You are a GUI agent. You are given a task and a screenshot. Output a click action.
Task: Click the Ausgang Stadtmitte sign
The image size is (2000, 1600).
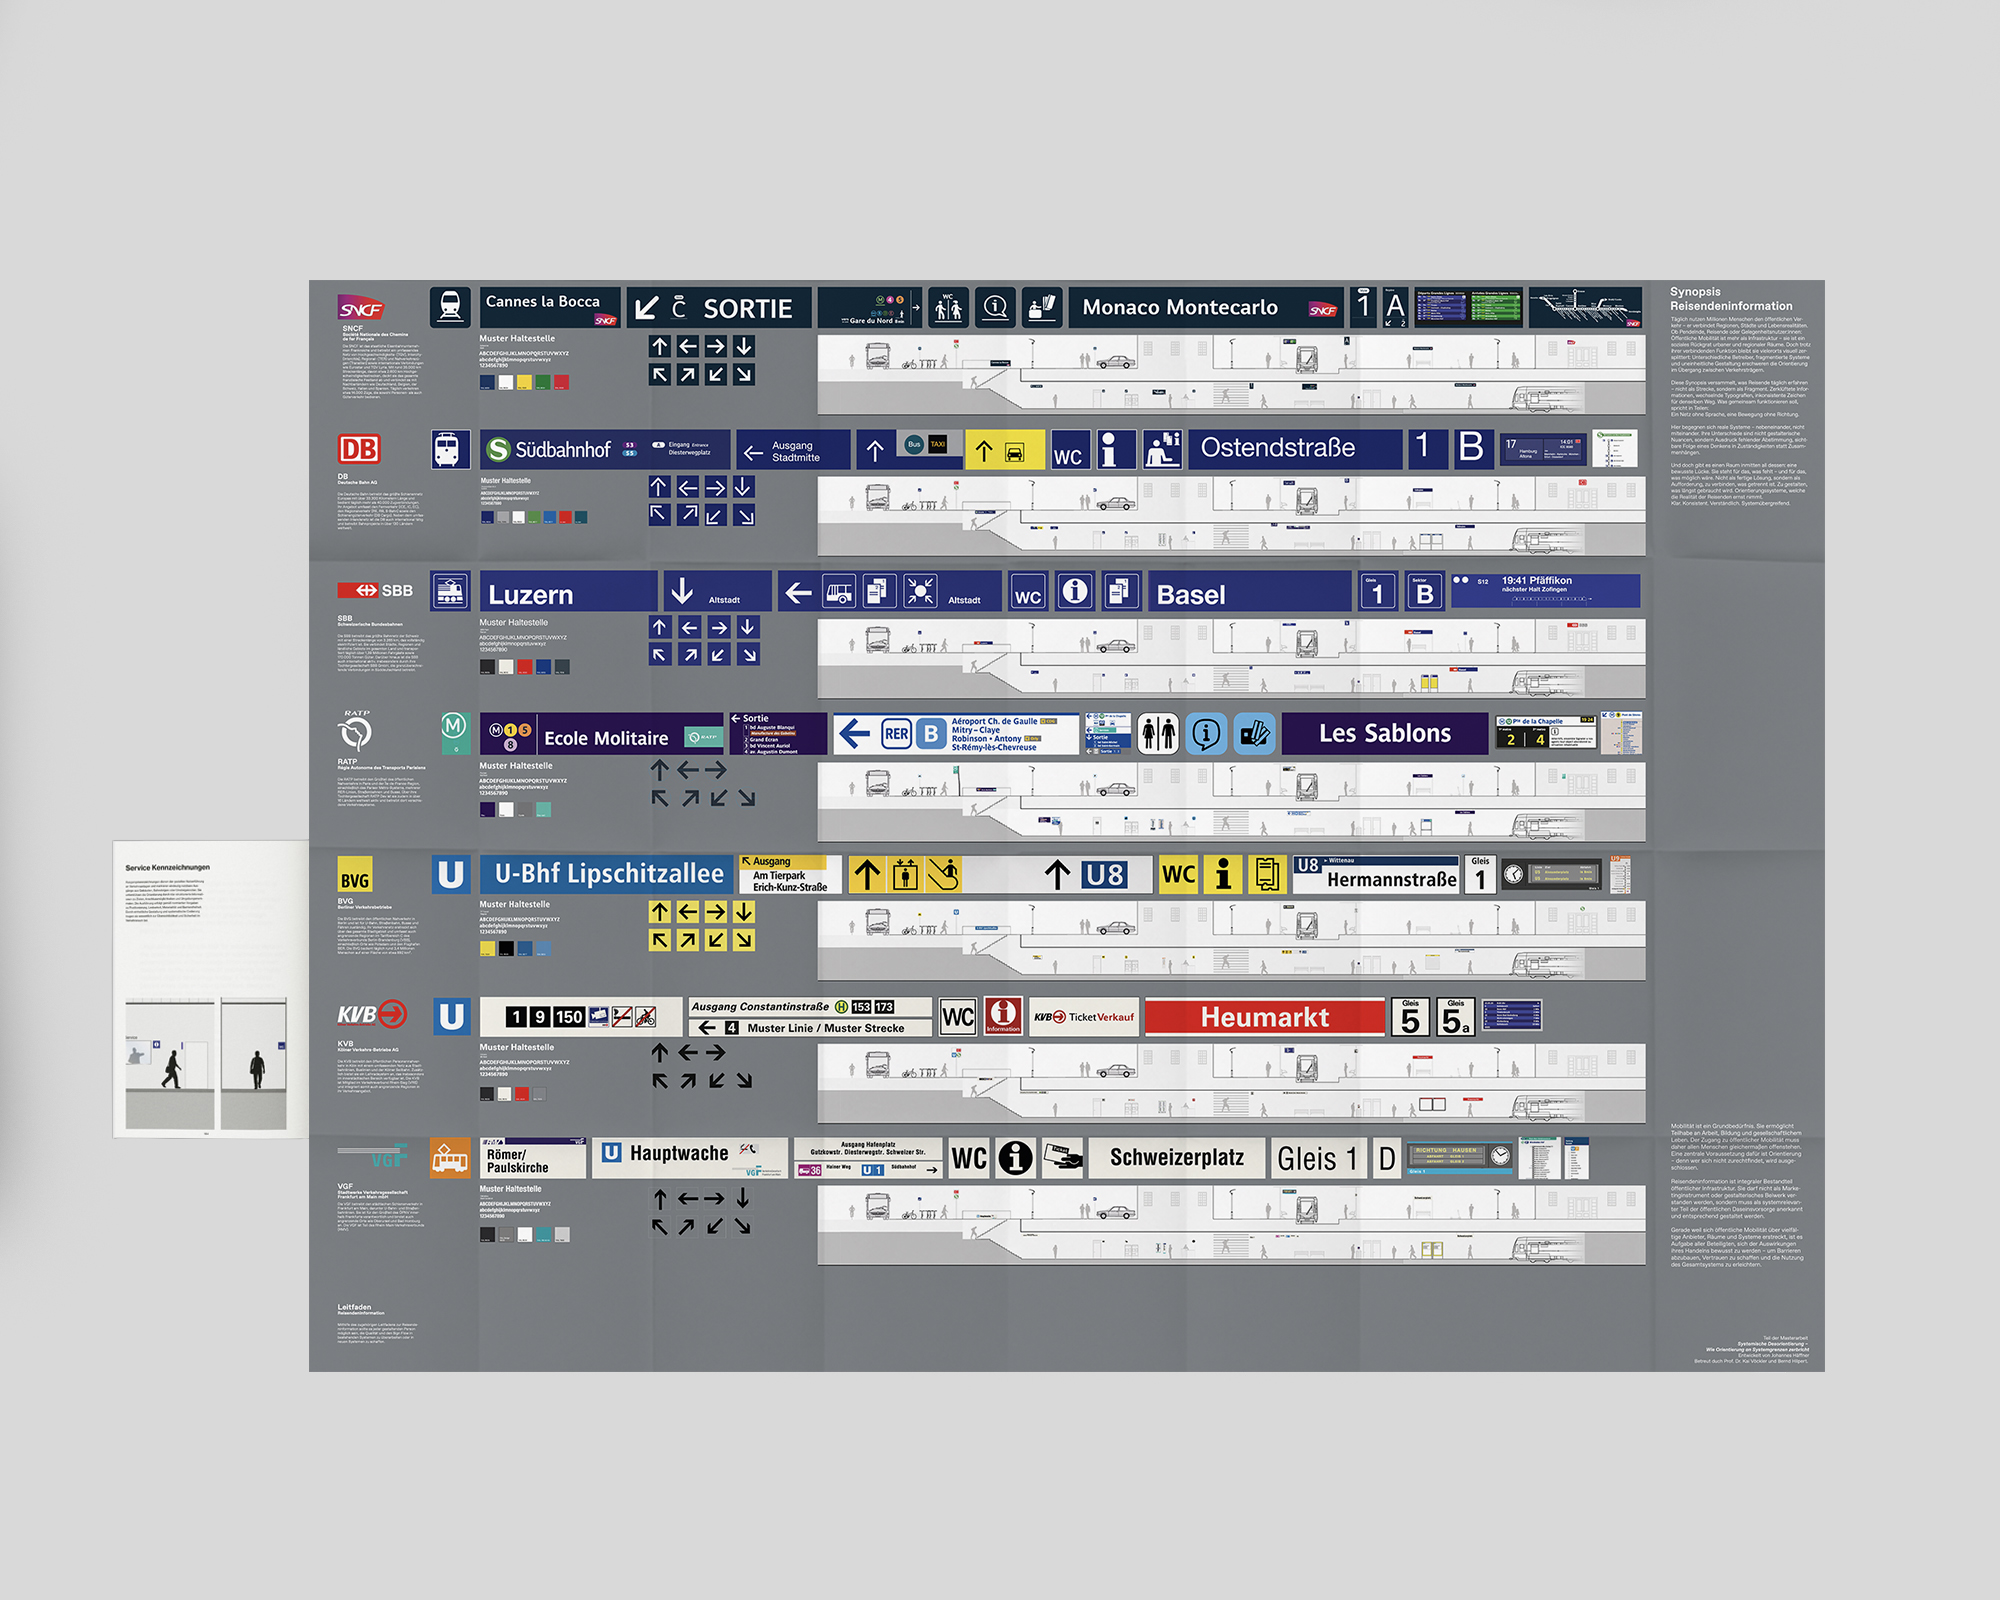click(794, 450)
